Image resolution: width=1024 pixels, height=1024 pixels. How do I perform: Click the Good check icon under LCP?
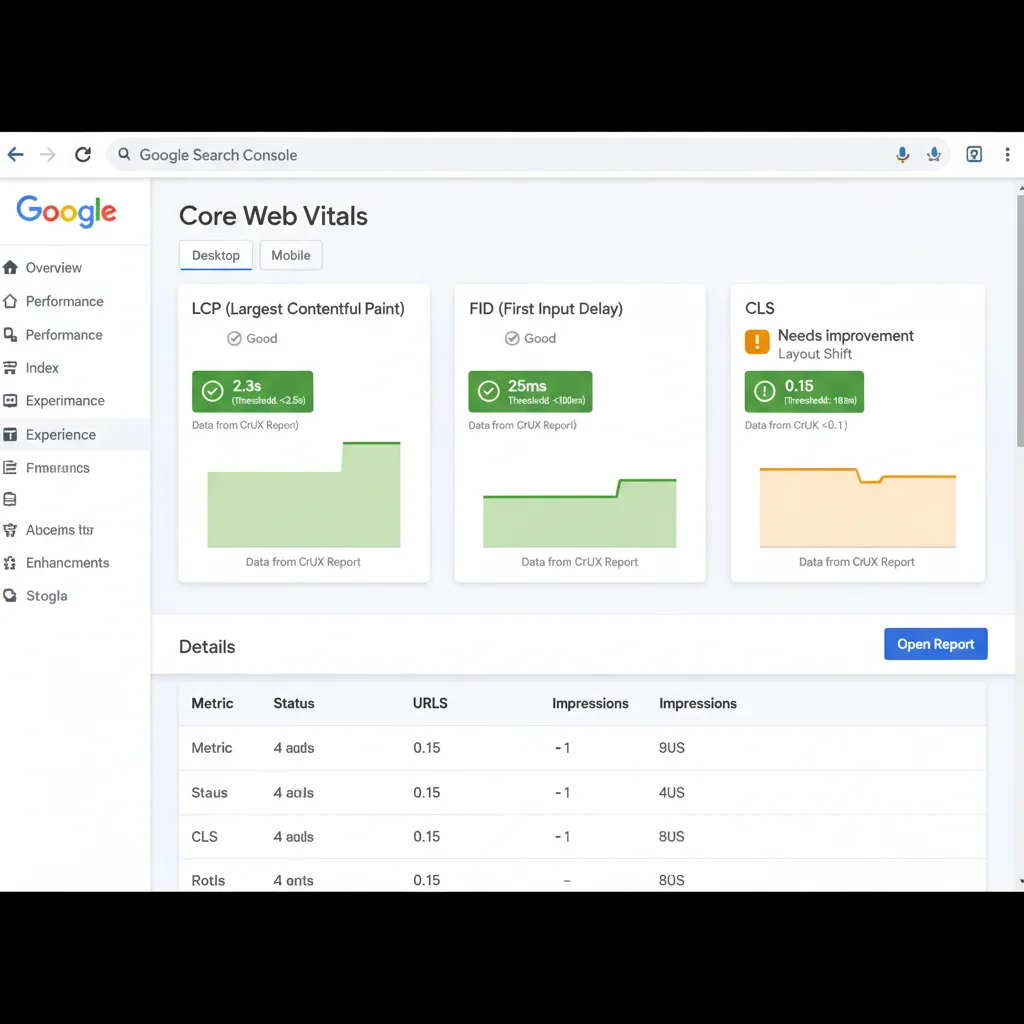(x=234, y=338)
